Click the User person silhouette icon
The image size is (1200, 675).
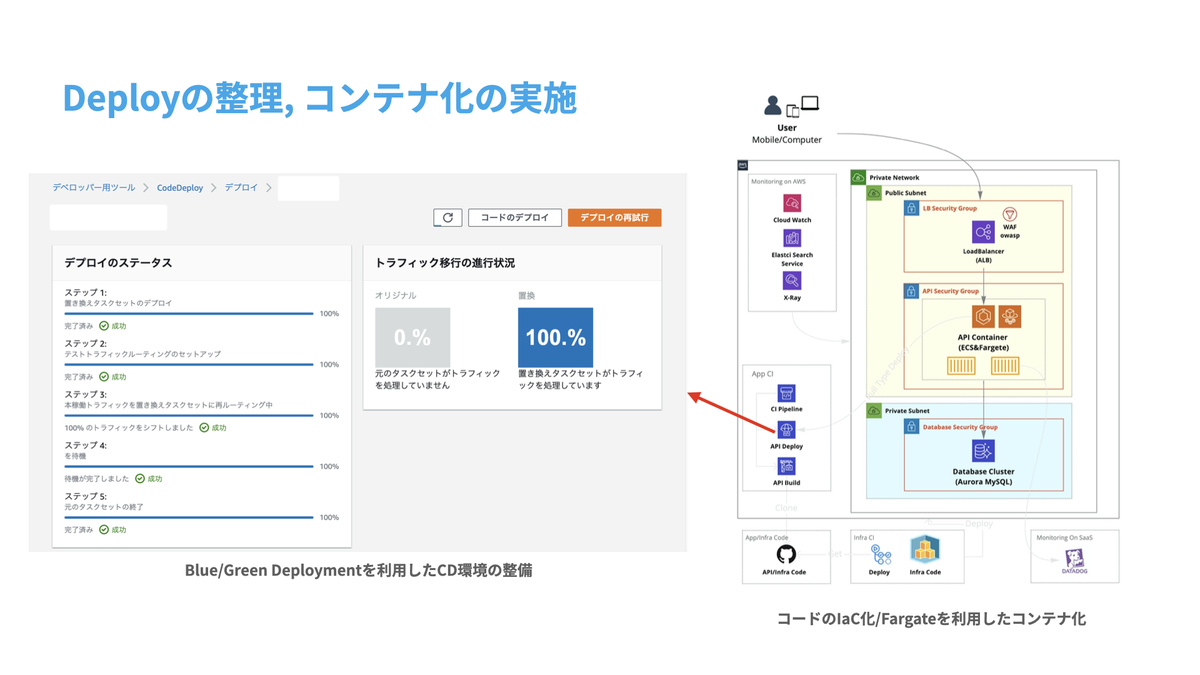point(772,105)
